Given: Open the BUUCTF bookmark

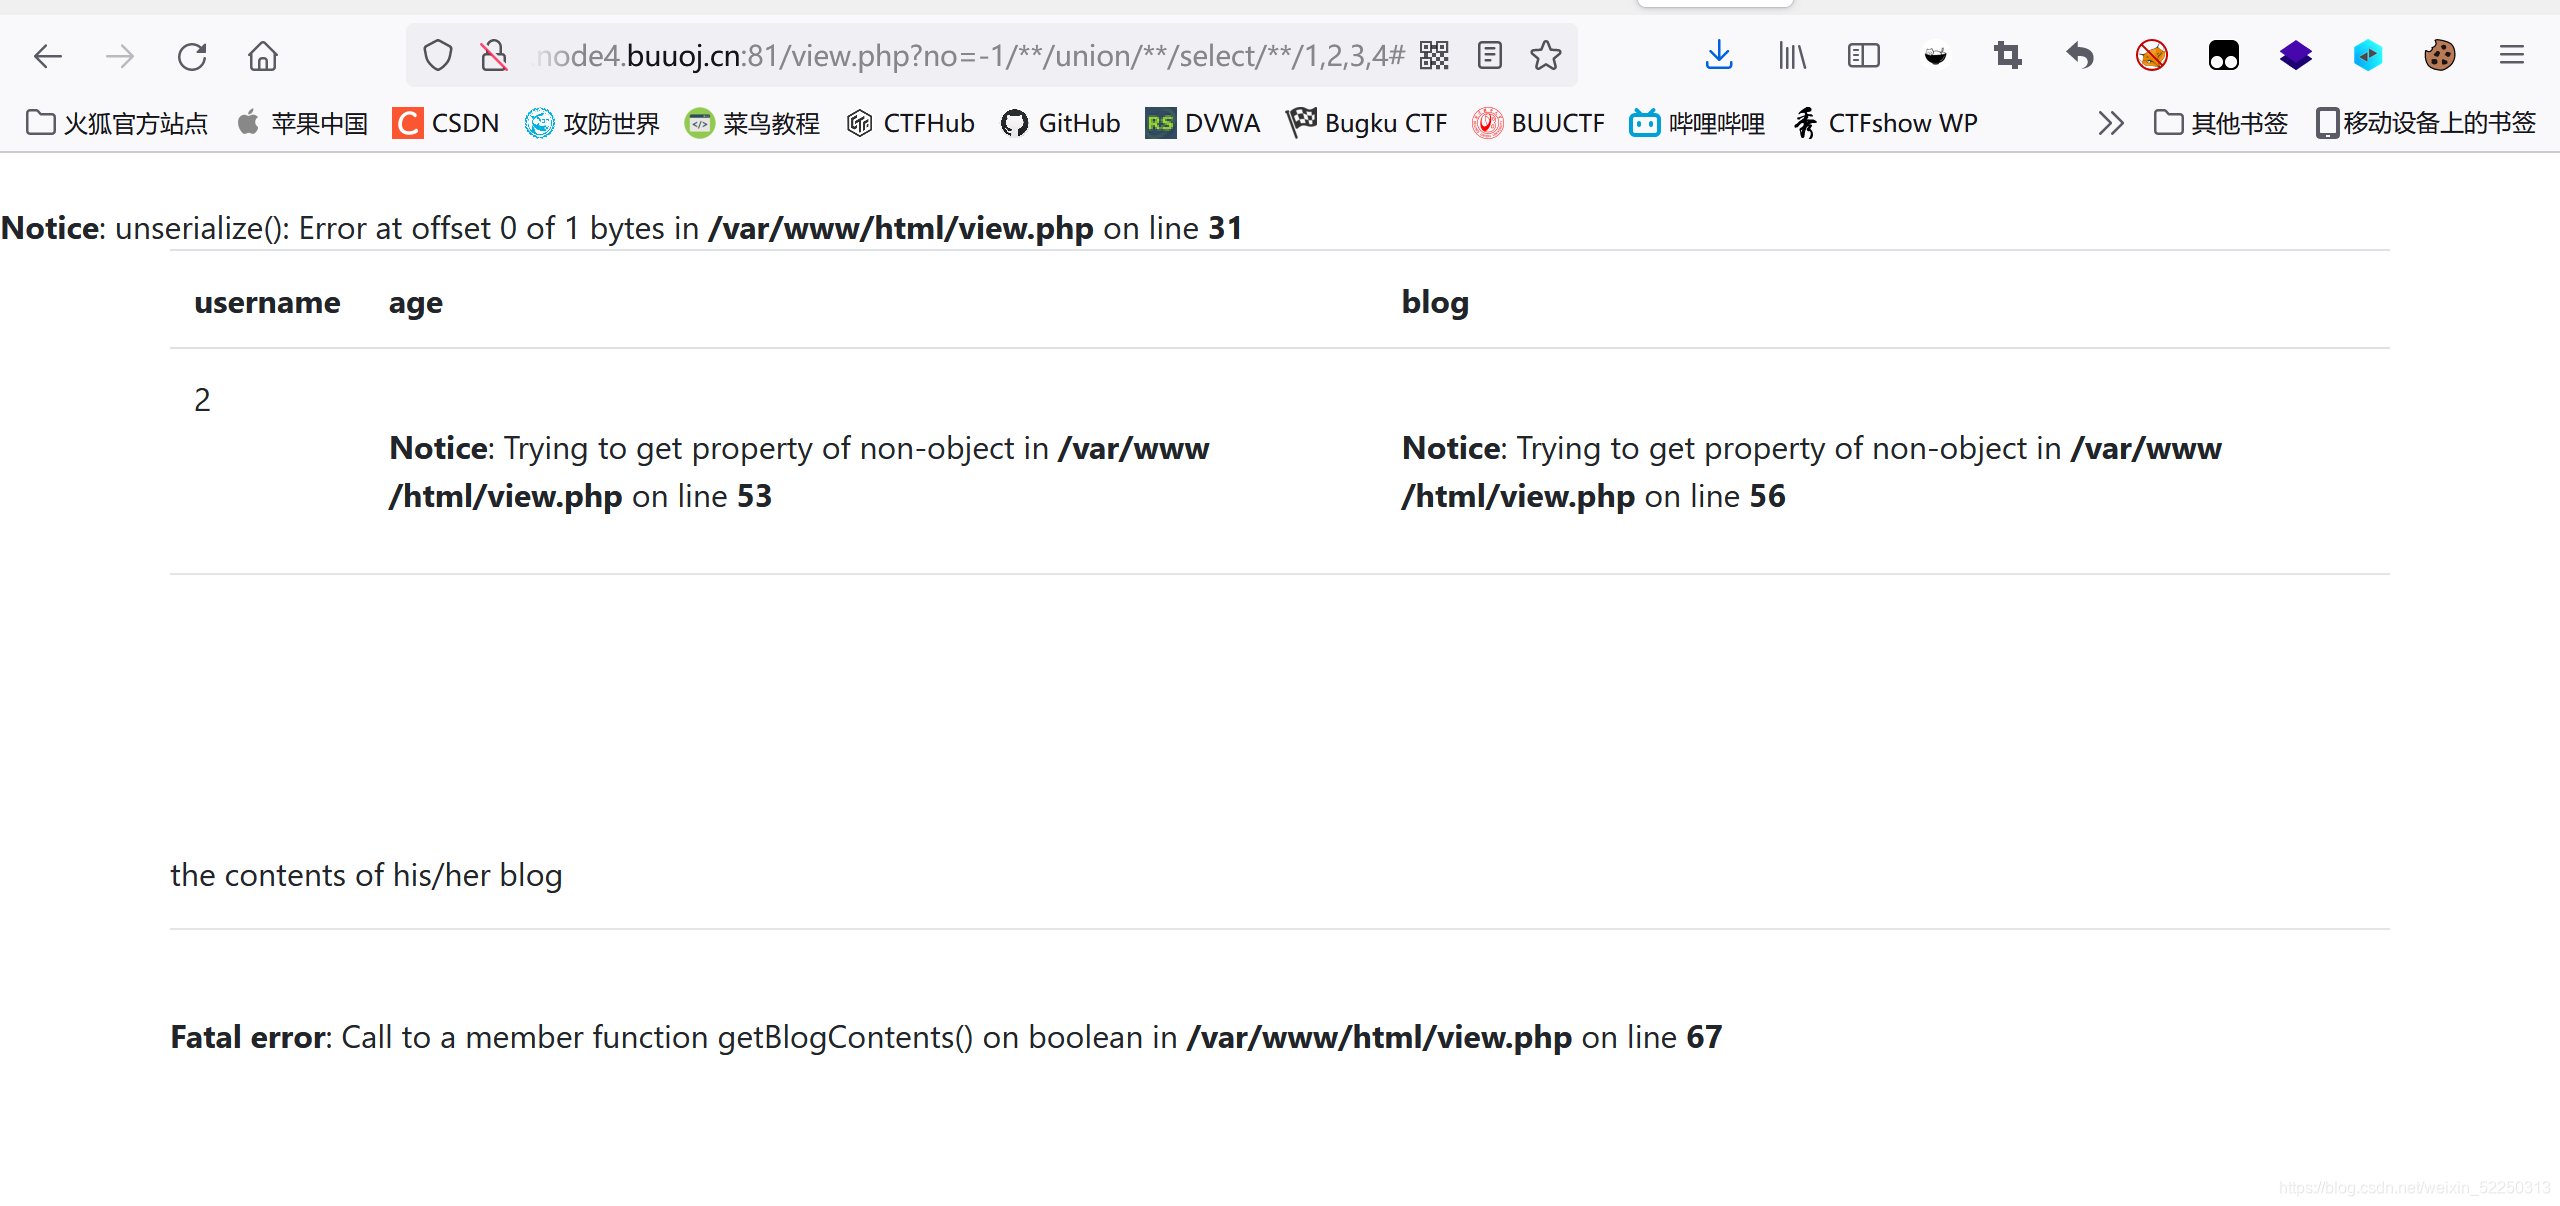Looking at the screenshot, I should (1538, 124).
